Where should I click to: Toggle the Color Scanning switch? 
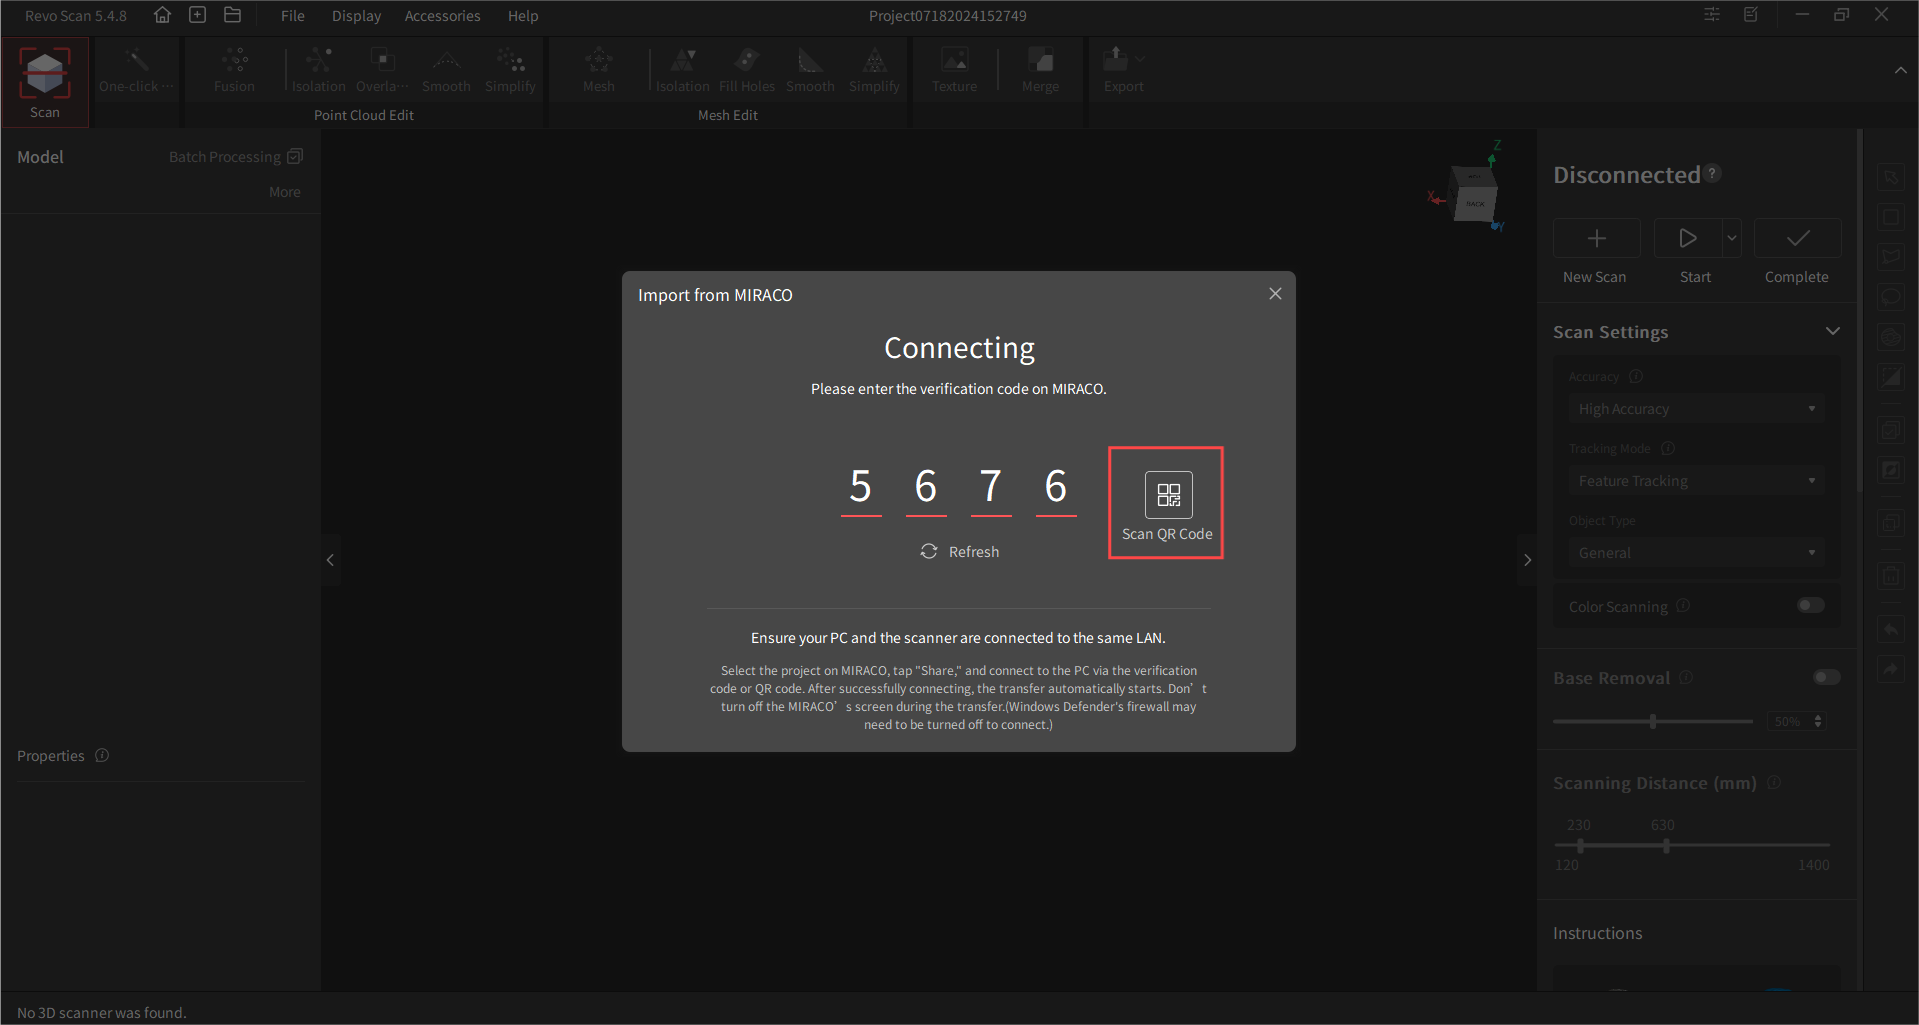pos(1811,605)
